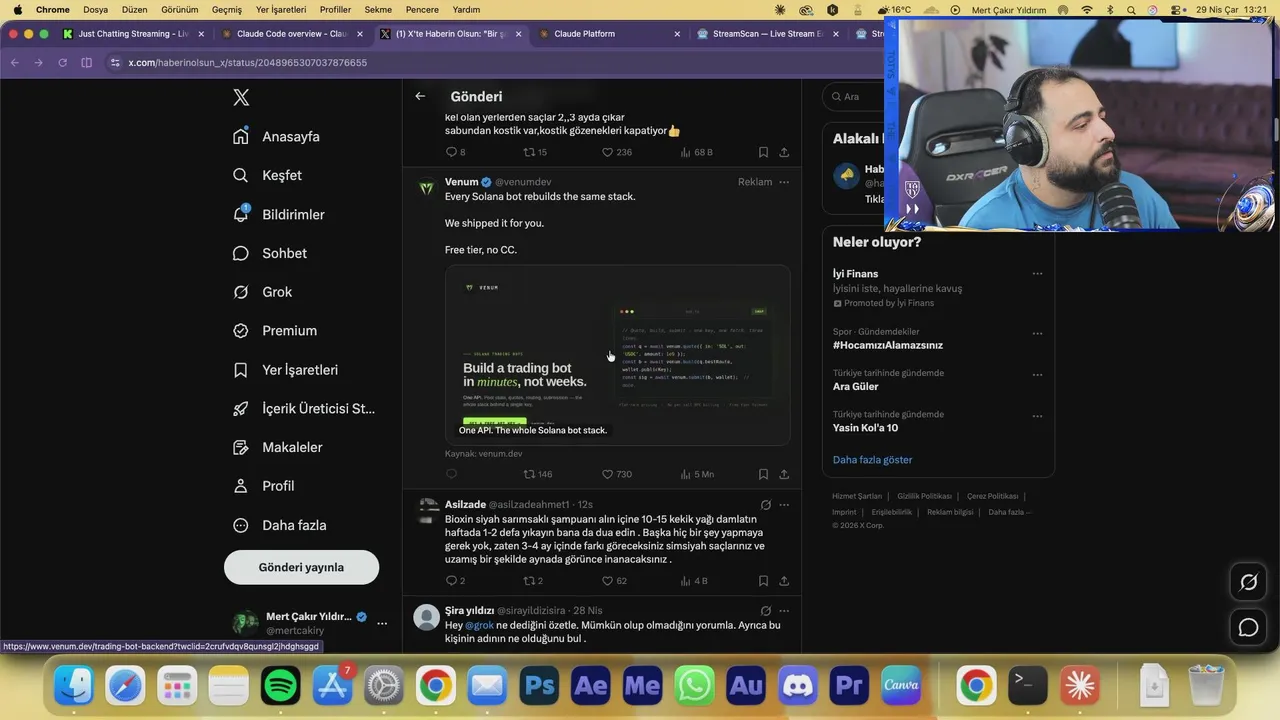Open the Ara Güler trend
This screenshot has width=1280, height=720.
coord(856,386)
